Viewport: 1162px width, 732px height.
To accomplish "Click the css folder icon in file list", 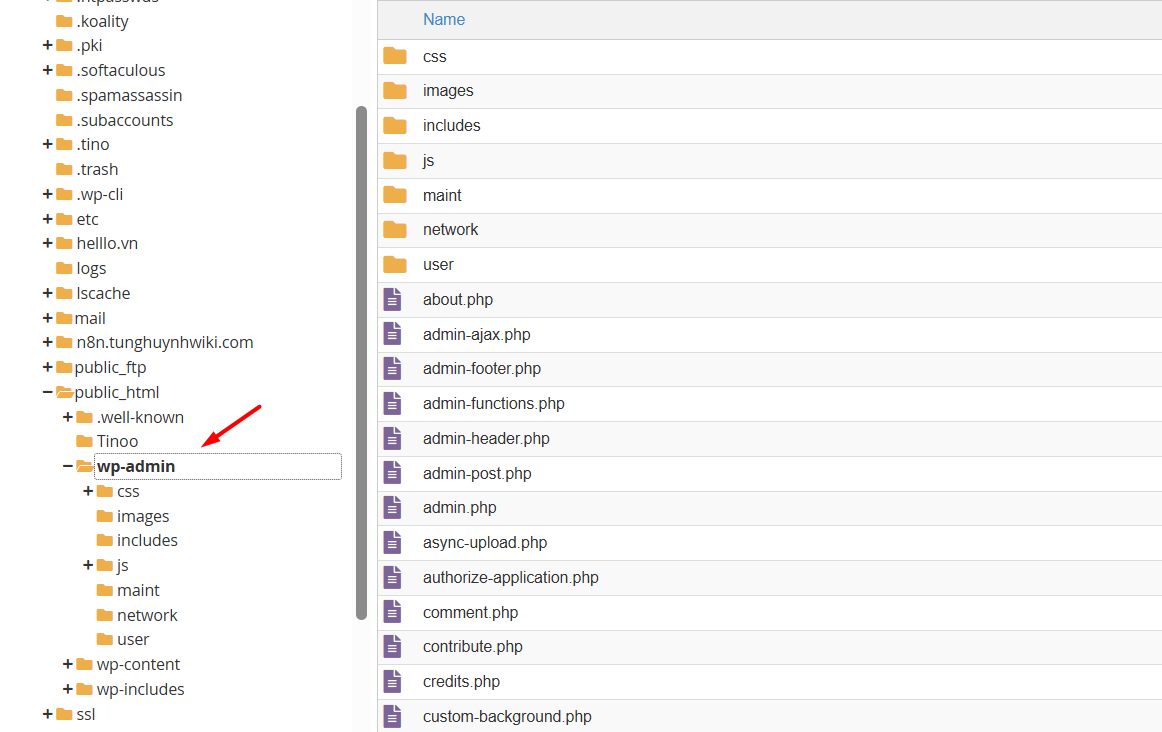I will coord(395,56).
